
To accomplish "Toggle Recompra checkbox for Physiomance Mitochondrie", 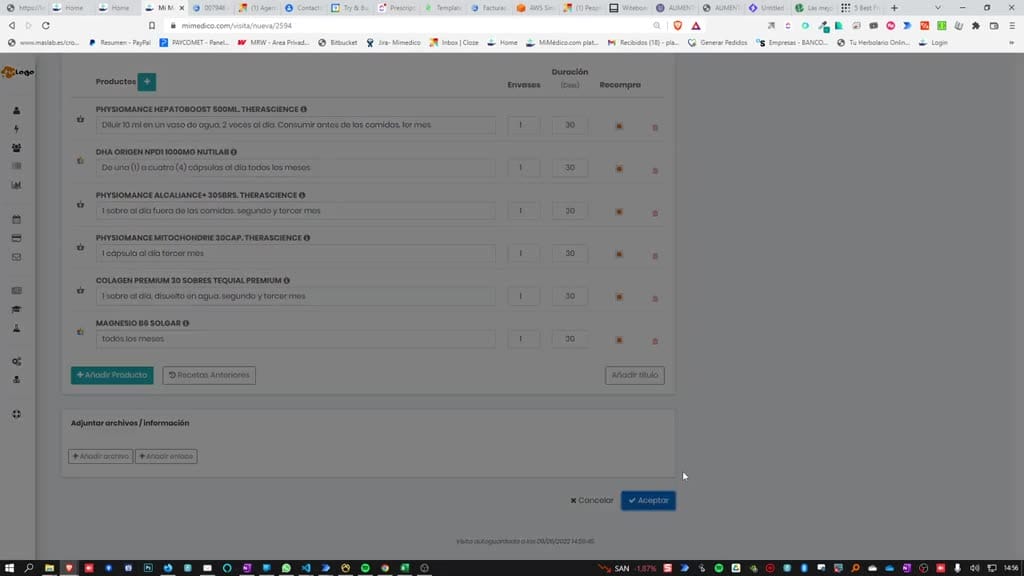I will pos(619,254).
